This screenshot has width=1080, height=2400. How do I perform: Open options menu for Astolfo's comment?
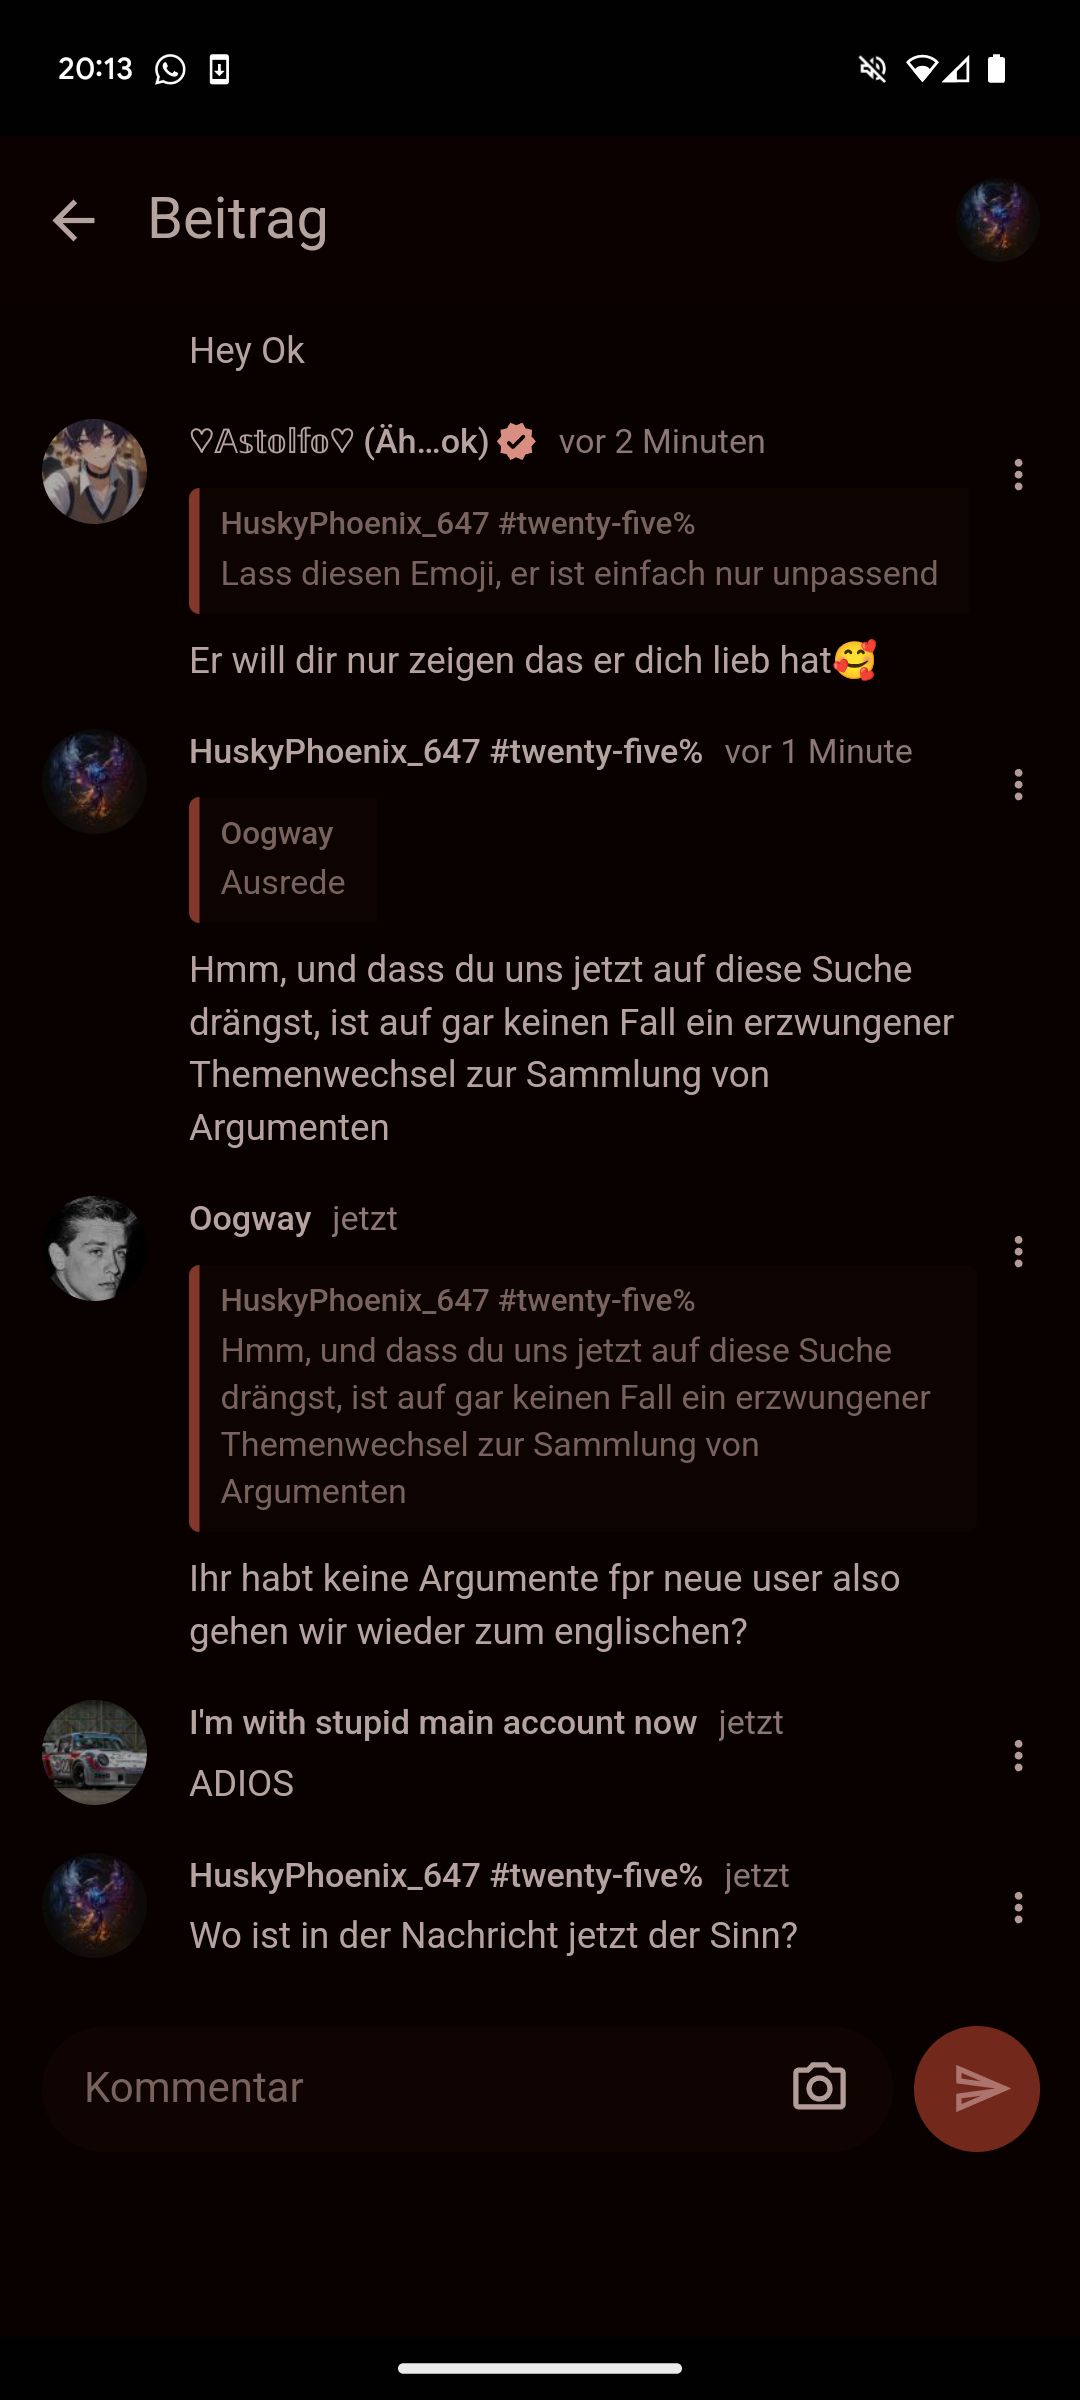click(x=1018, y=475)
